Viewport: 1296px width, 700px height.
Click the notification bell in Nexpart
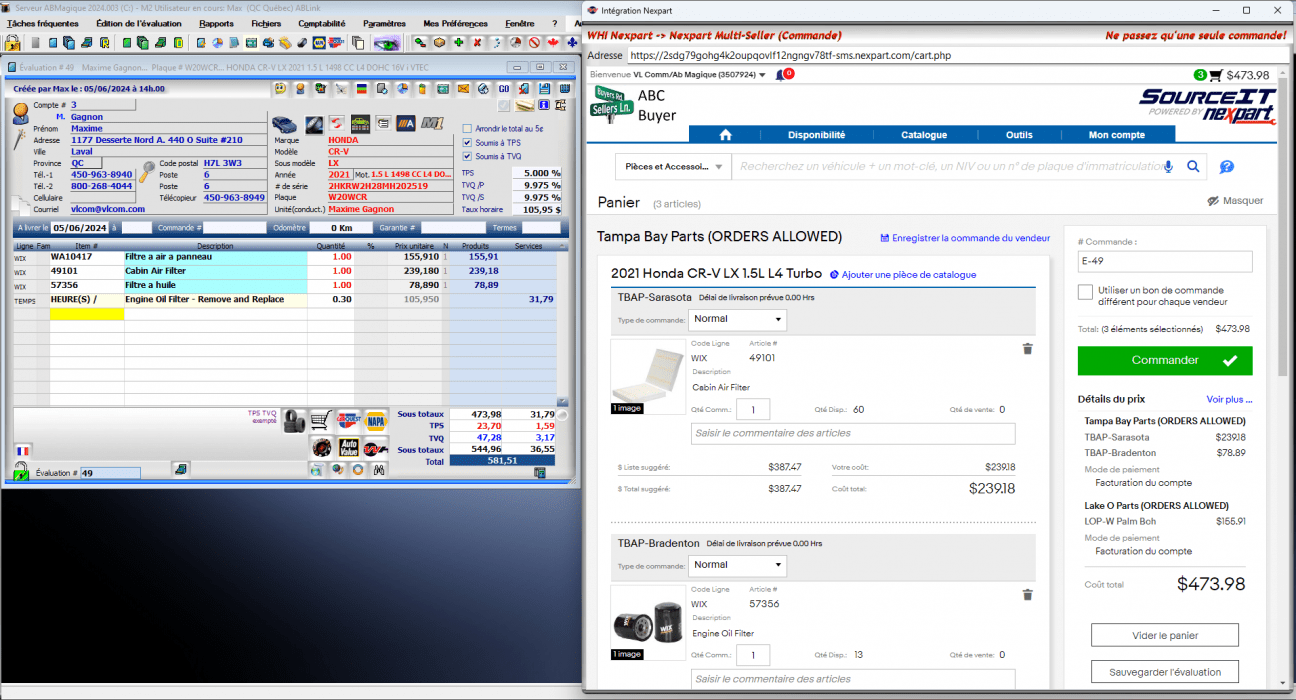(x=780, y=75)
